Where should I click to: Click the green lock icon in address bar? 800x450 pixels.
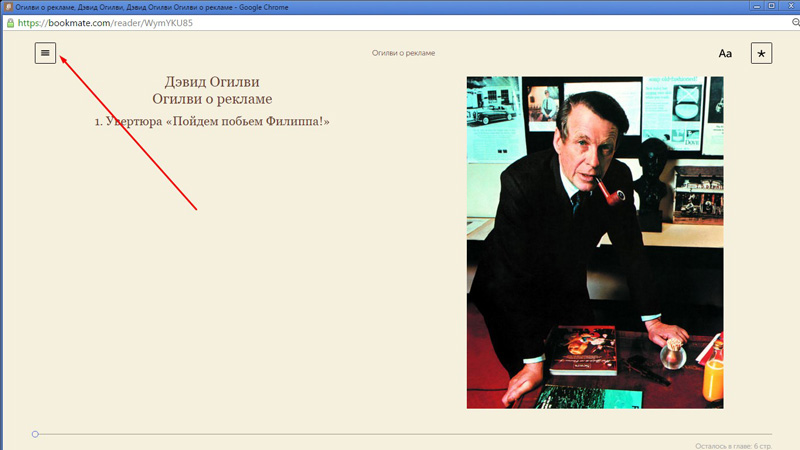coord(10,23)
